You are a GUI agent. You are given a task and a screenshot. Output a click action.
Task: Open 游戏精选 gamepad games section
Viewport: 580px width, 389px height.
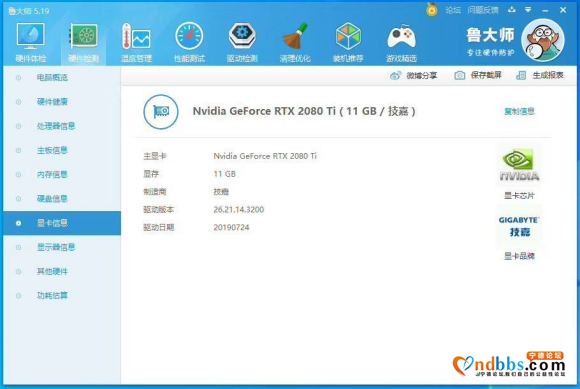pos(401,43)
